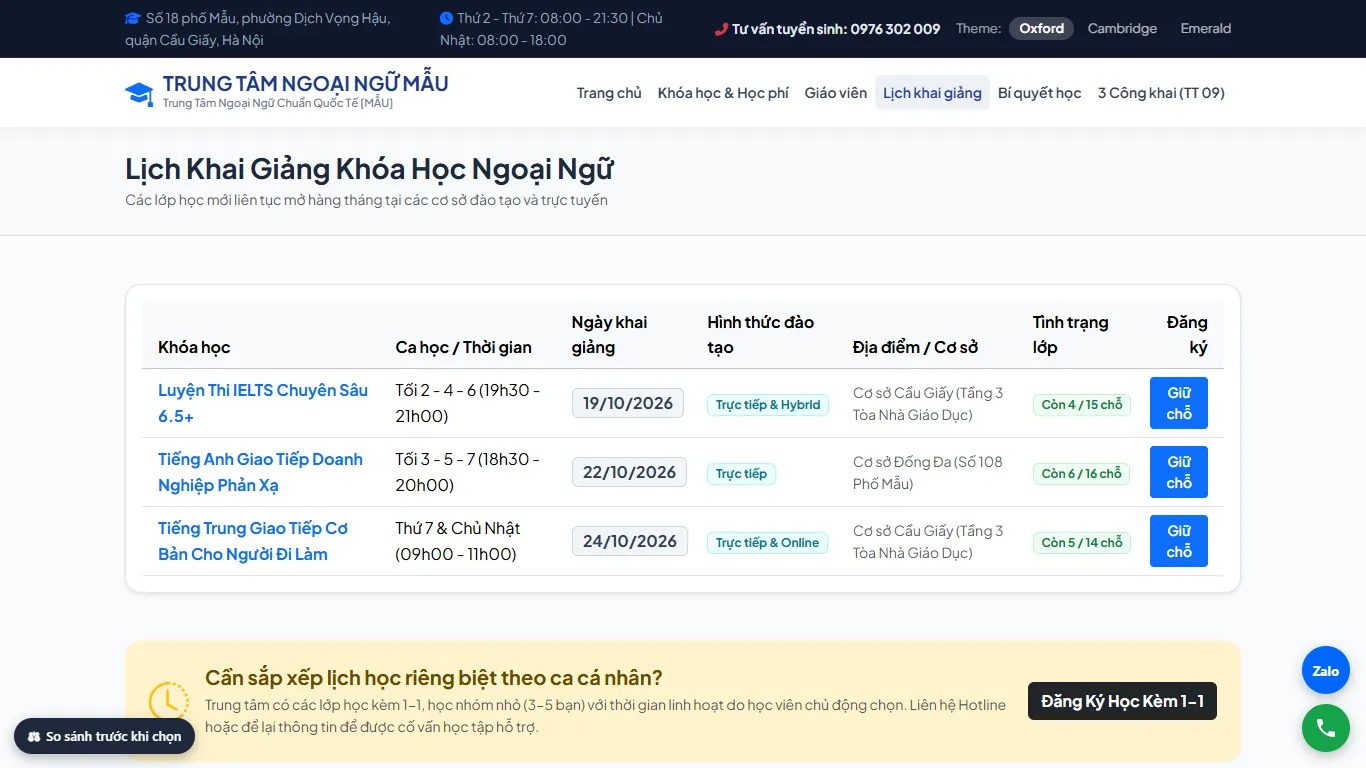This screenshot has width=1366, height=768.
Task: Select the Lịch khai giảng menu item
Action: pos(932,93)
